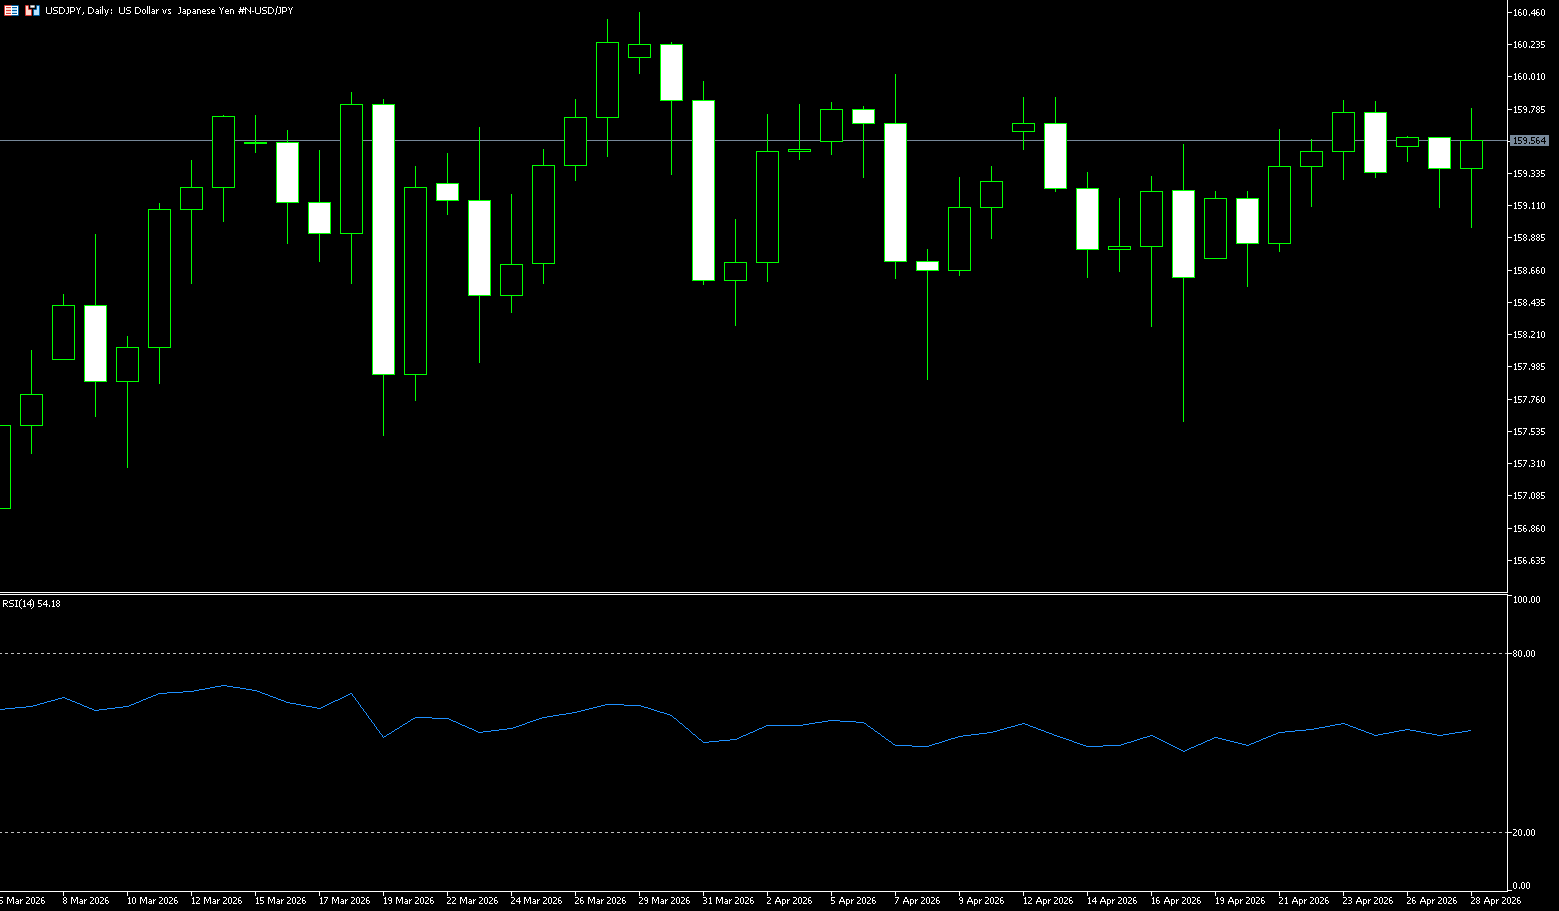Click the 100.00 RSI scale label
The height and width of the screenshot is (911, 1559).
[1526, 600]
